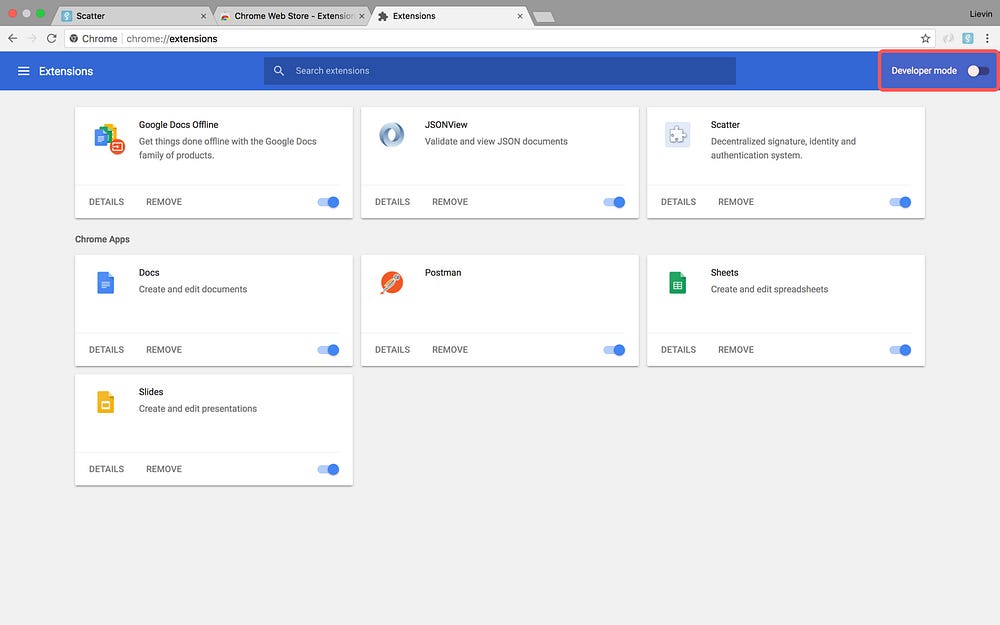Viewport: 1000px width, 625px height.
Task: Click the greyed-out extension icon beside the star
Action: [948, 38]
